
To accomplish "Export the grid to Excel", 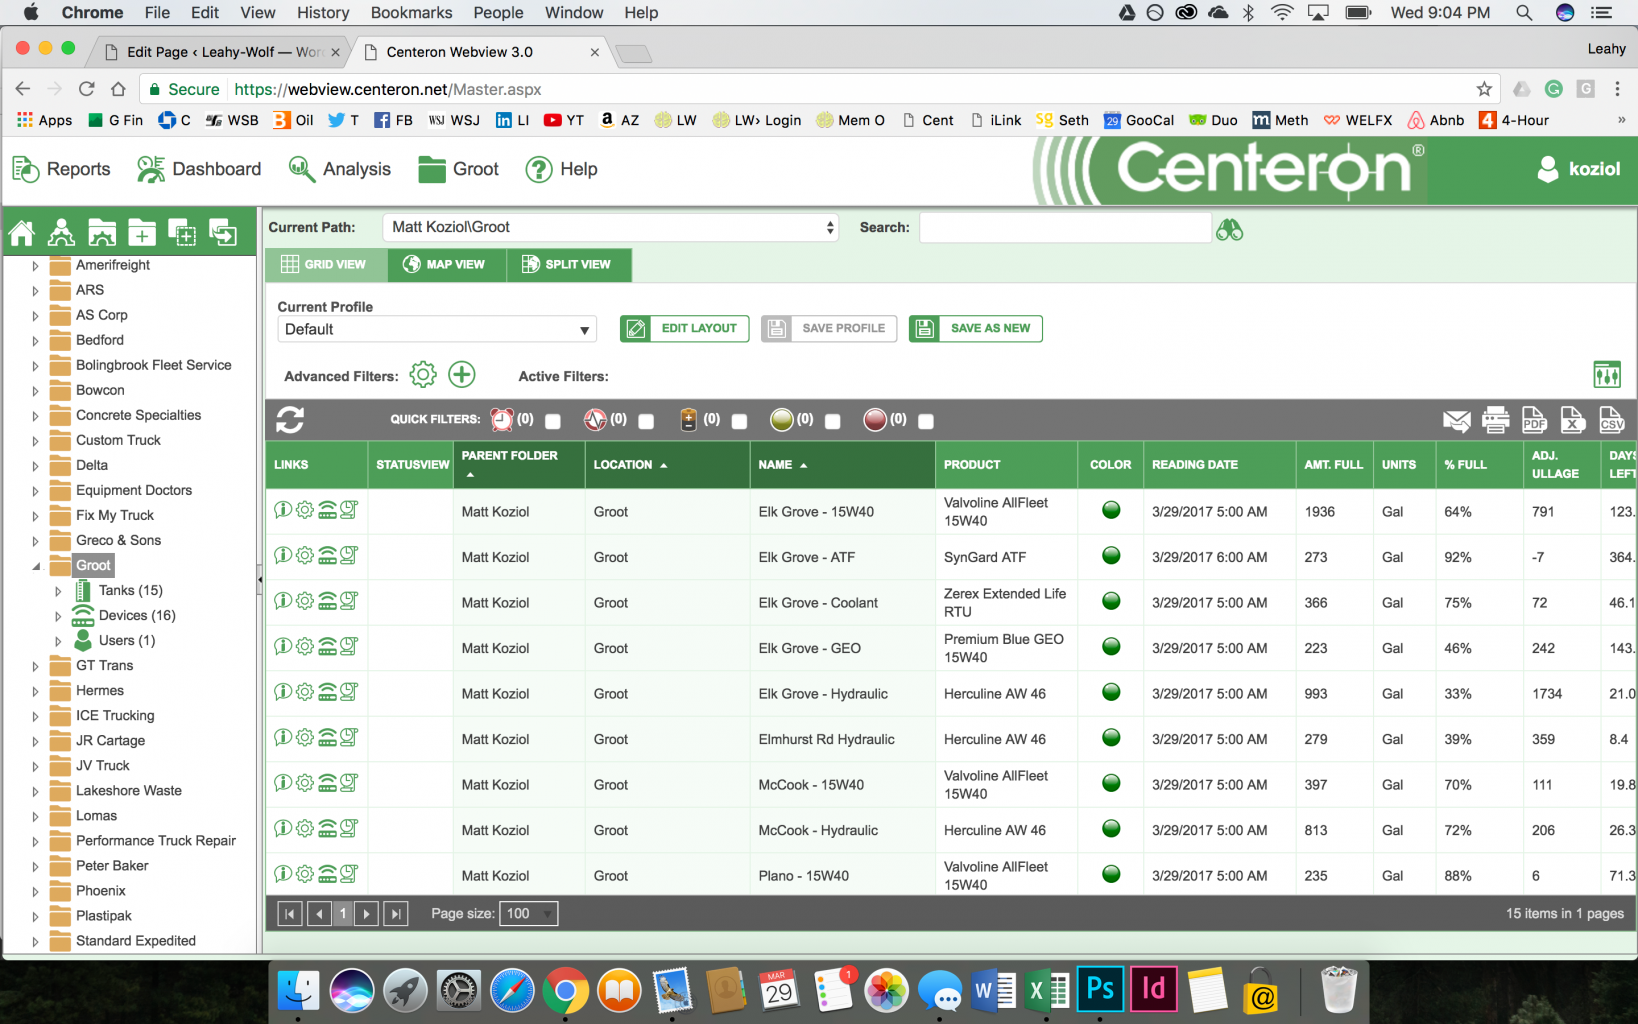I will coord(1573,420).
